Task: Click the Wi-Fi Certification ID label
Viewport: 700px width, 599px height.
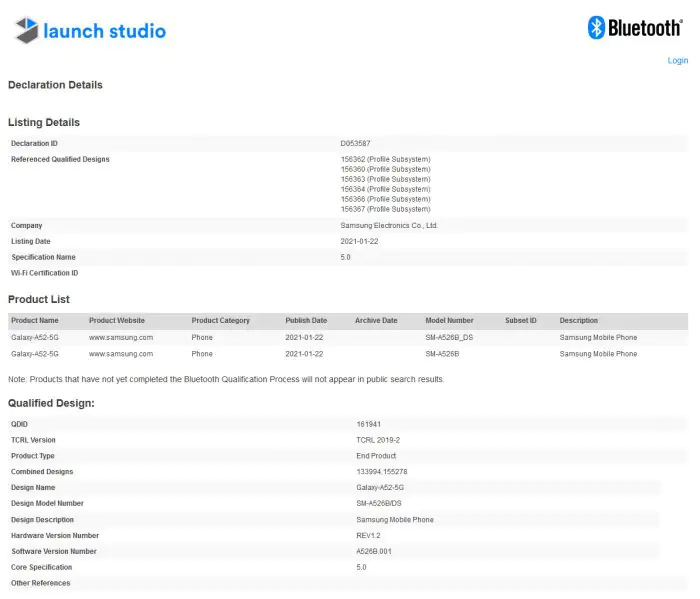Action: 45,273
